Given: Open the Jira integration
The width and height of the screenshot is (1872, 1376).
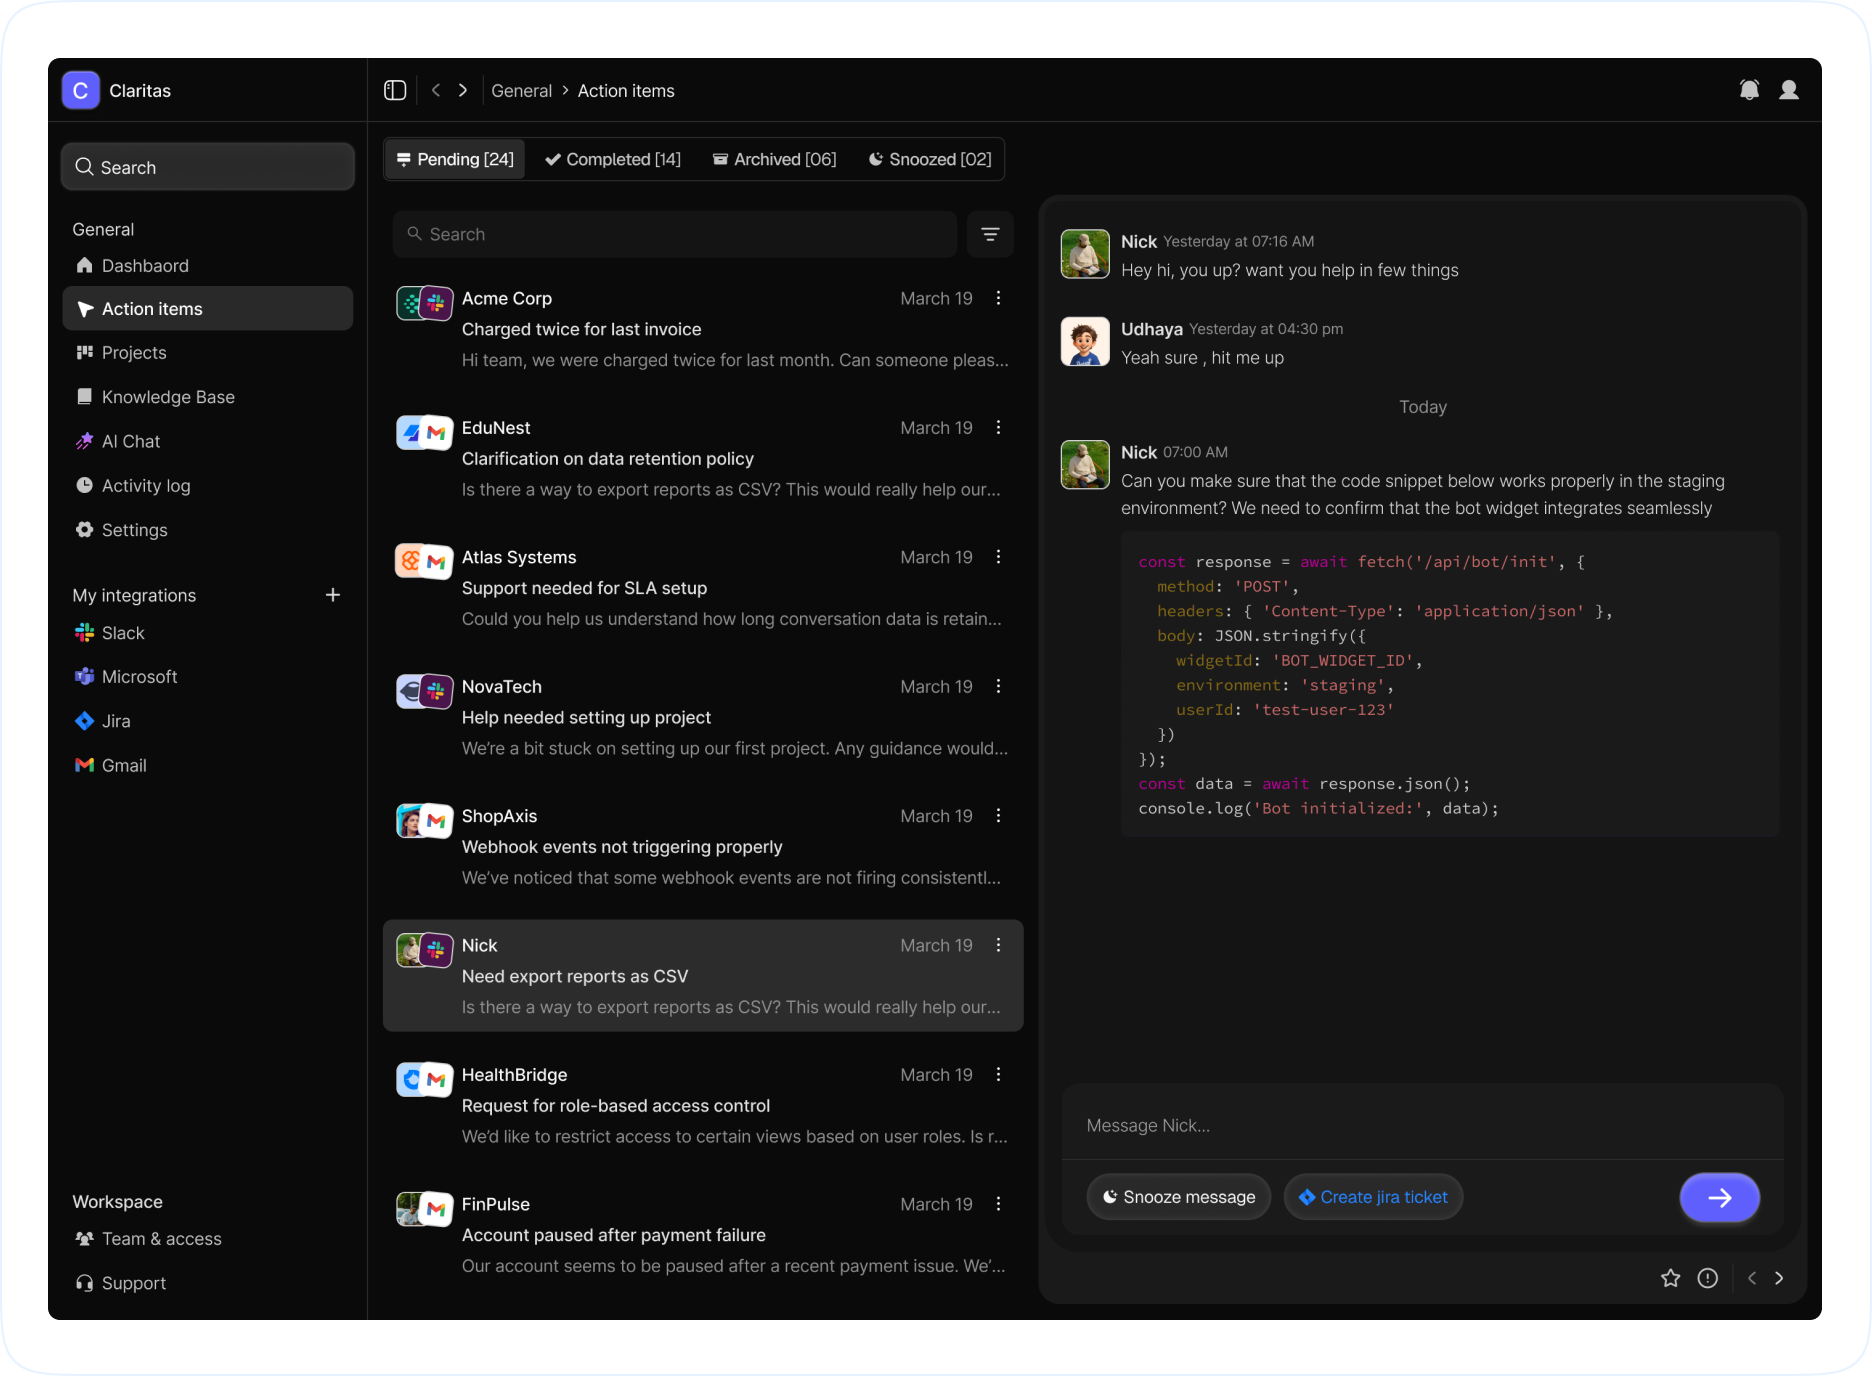Looking at the screenshot, I should tap(207, 721).
